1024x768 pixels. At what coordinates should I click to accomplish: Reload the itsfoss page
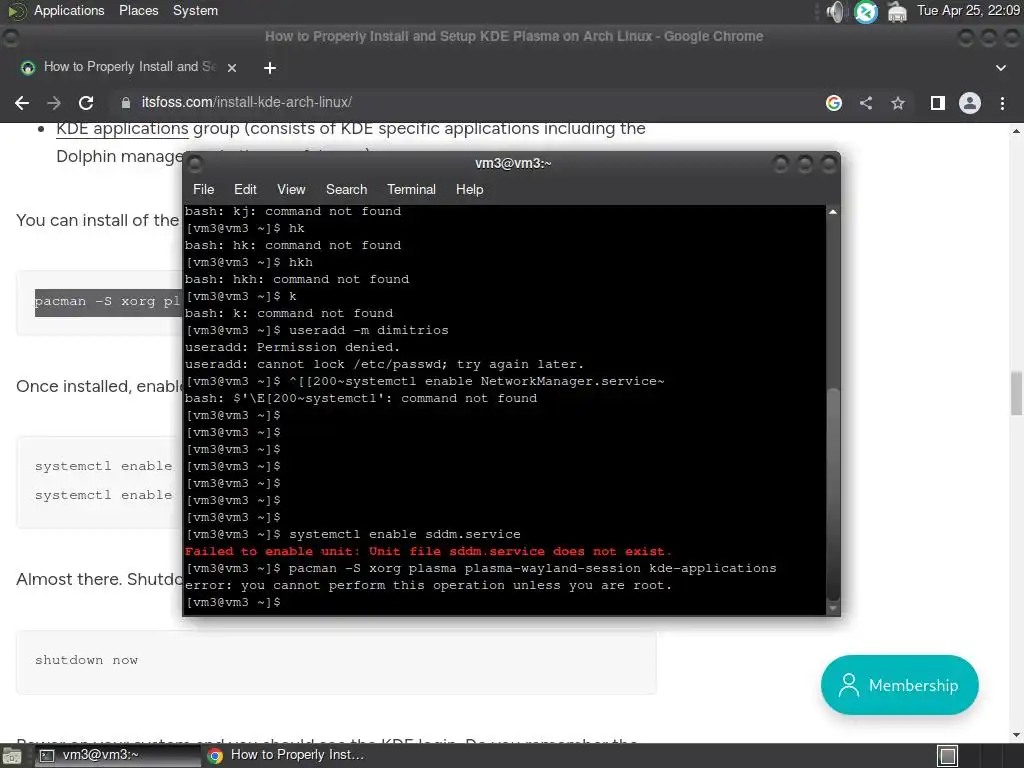coord(86,103)
